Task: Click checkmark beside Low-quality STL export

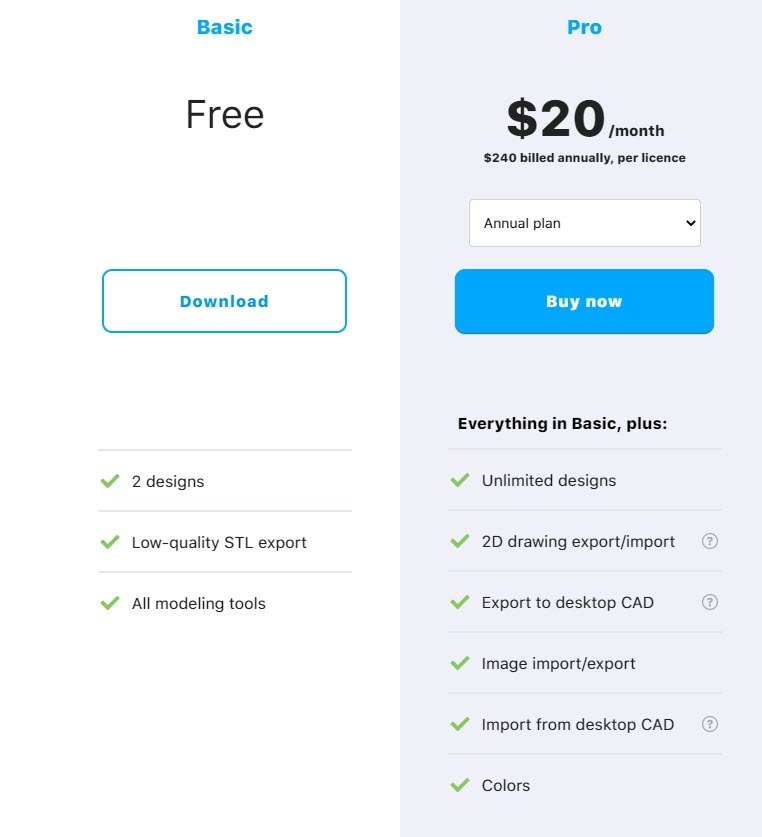Action: 110,542
